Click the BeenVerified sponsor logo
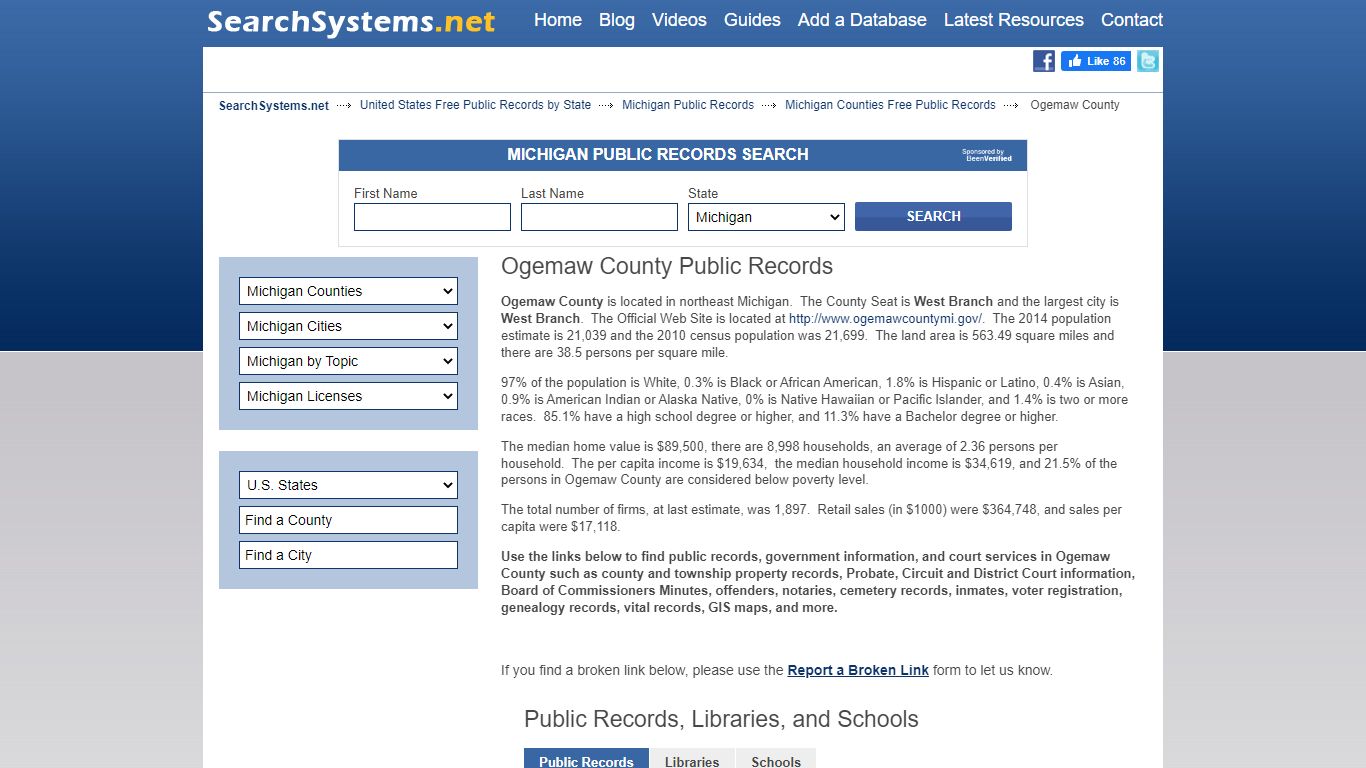Screen dimensions: 1366x768 tap(987, 156)
